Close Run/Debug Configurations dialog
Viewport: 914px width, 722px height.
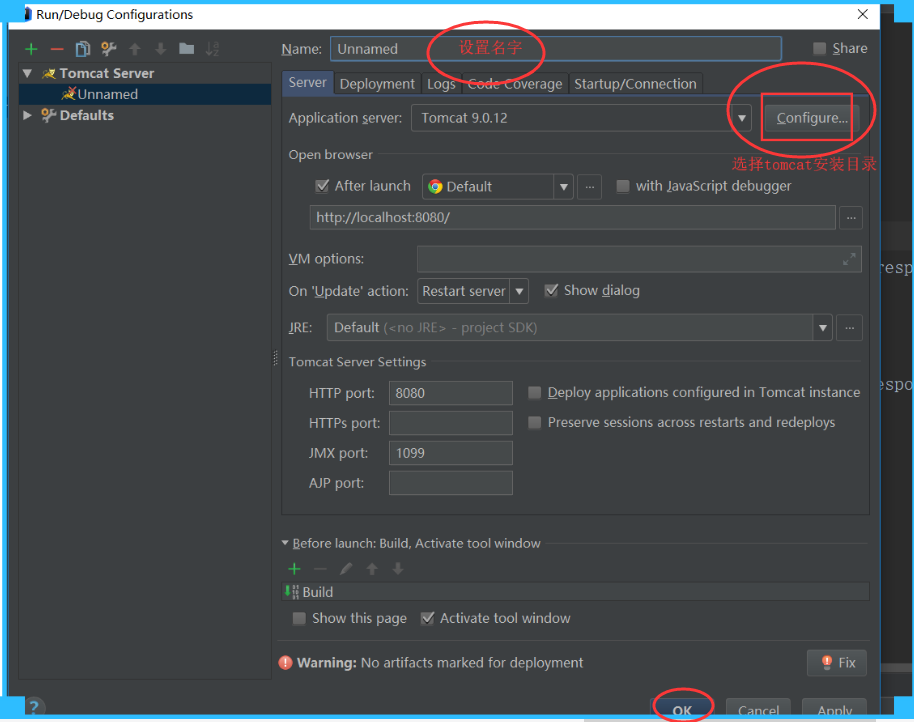pos(863,14)
